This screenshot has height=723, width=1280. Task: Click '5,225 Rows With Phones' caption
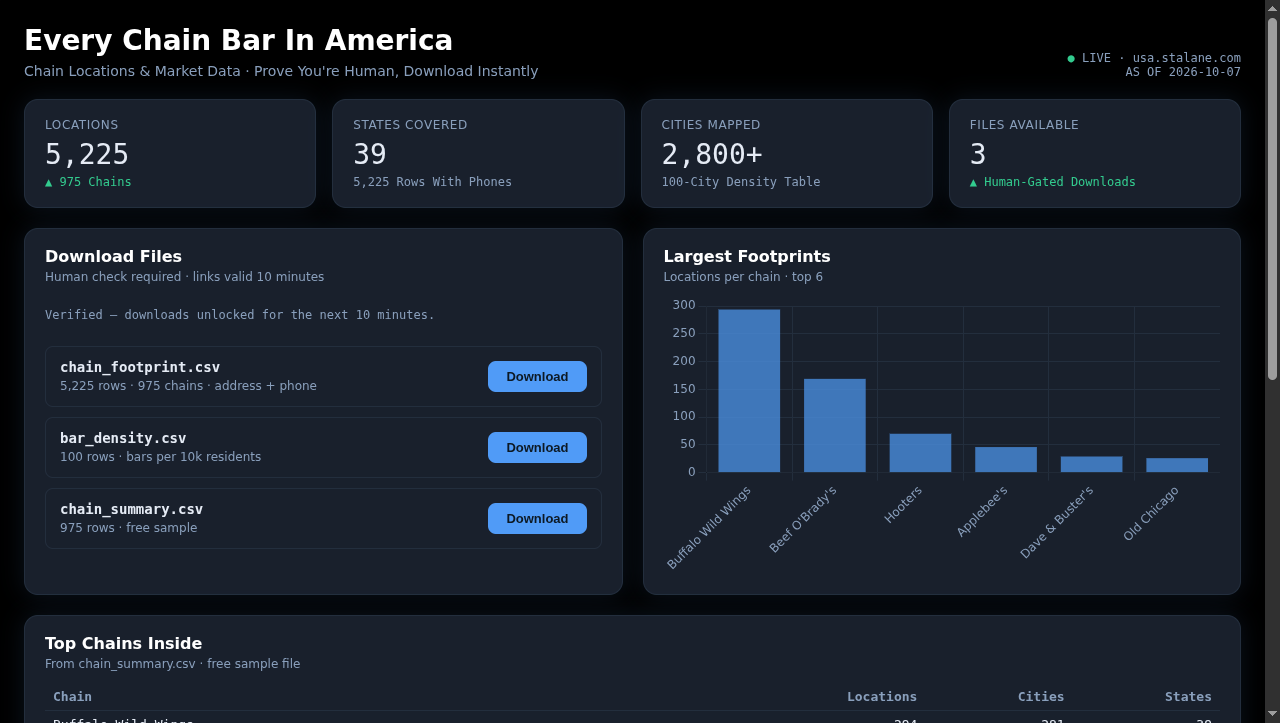432,182
